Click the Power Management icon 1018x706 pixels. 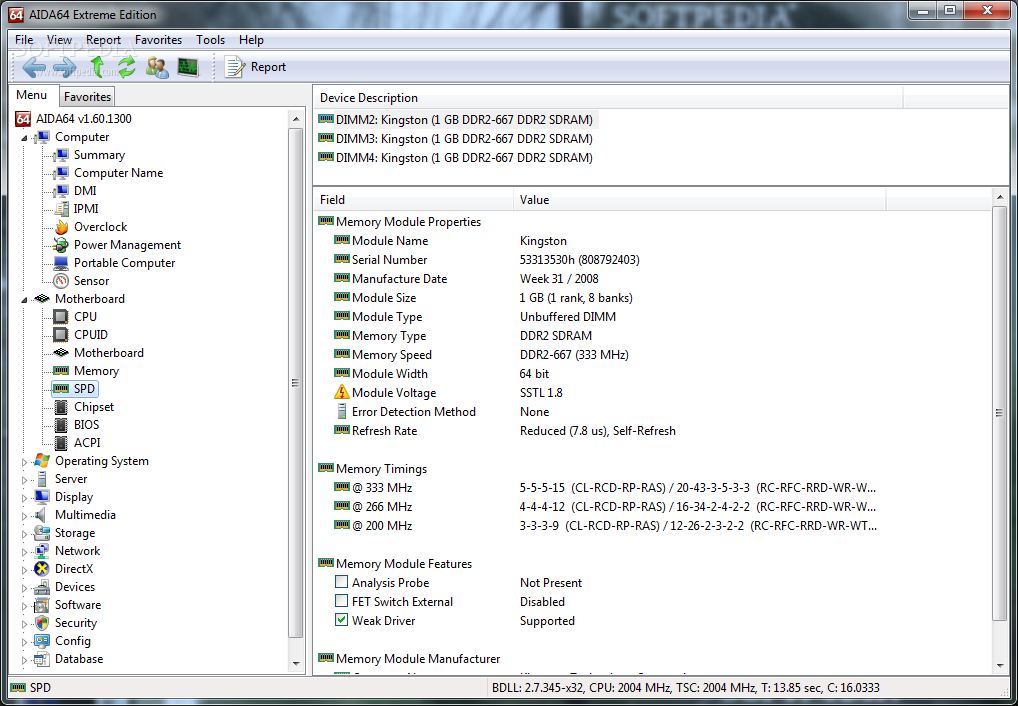click(61, 245)
